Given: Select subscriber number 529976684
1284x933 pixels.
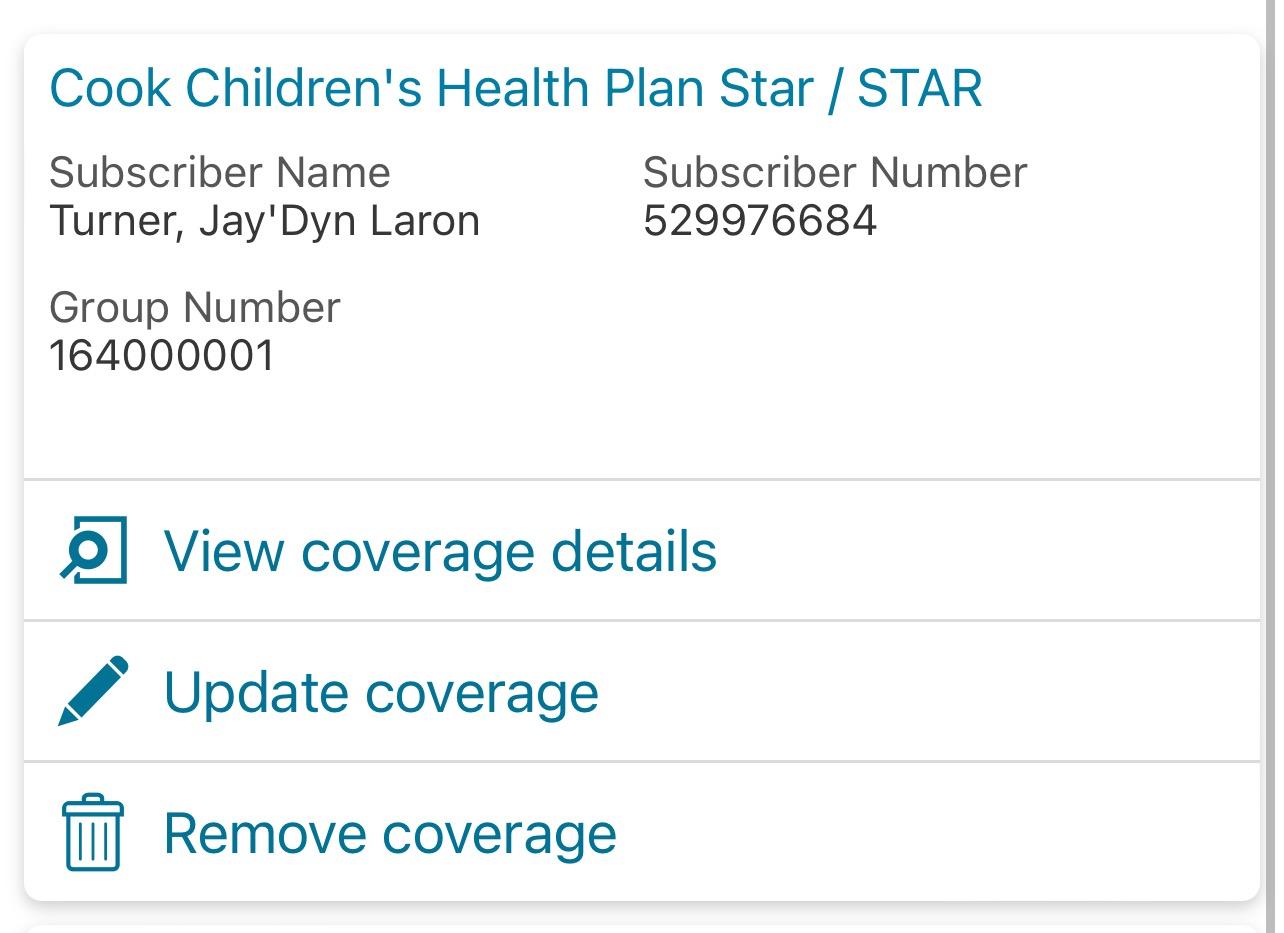Looking at the screenshot, I should click(760, 220).
